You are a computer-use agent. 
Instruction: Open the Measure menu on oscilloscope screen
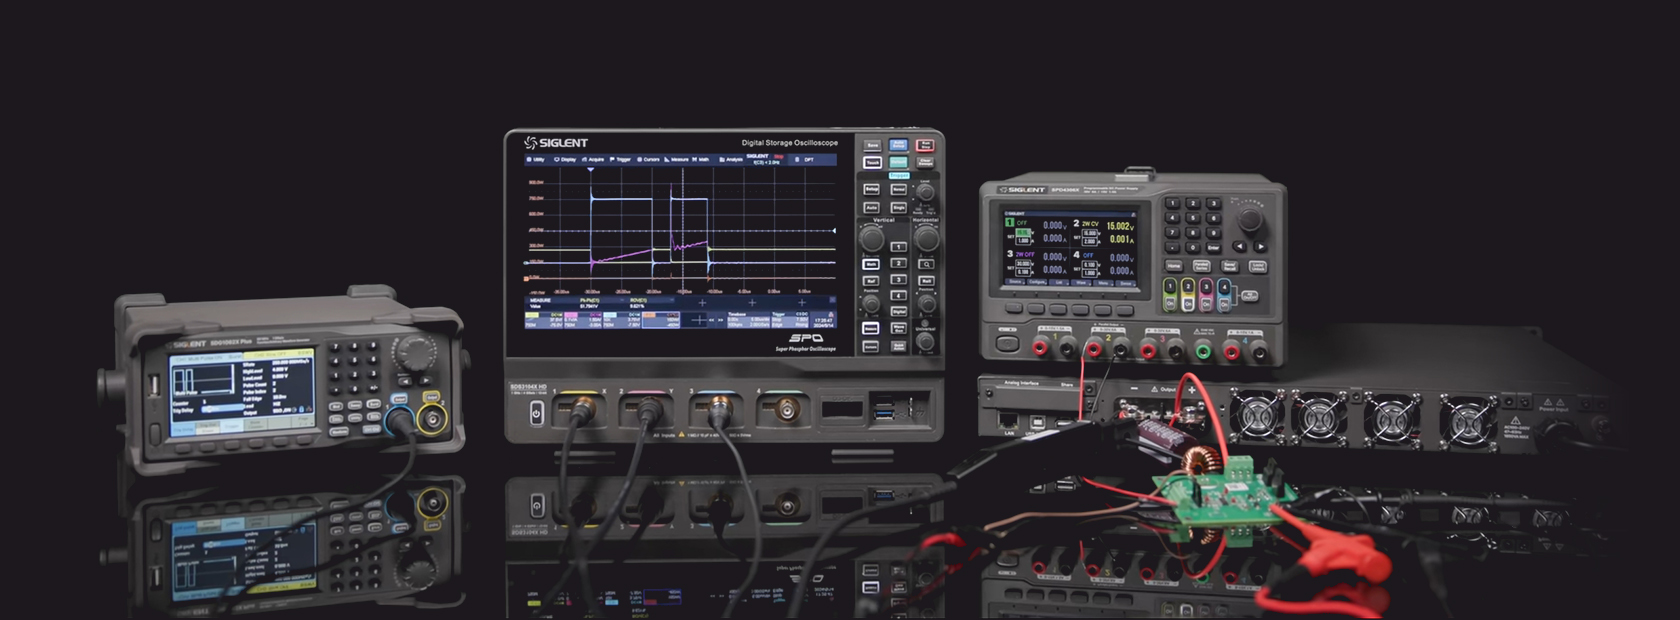(x=677, y=159)
